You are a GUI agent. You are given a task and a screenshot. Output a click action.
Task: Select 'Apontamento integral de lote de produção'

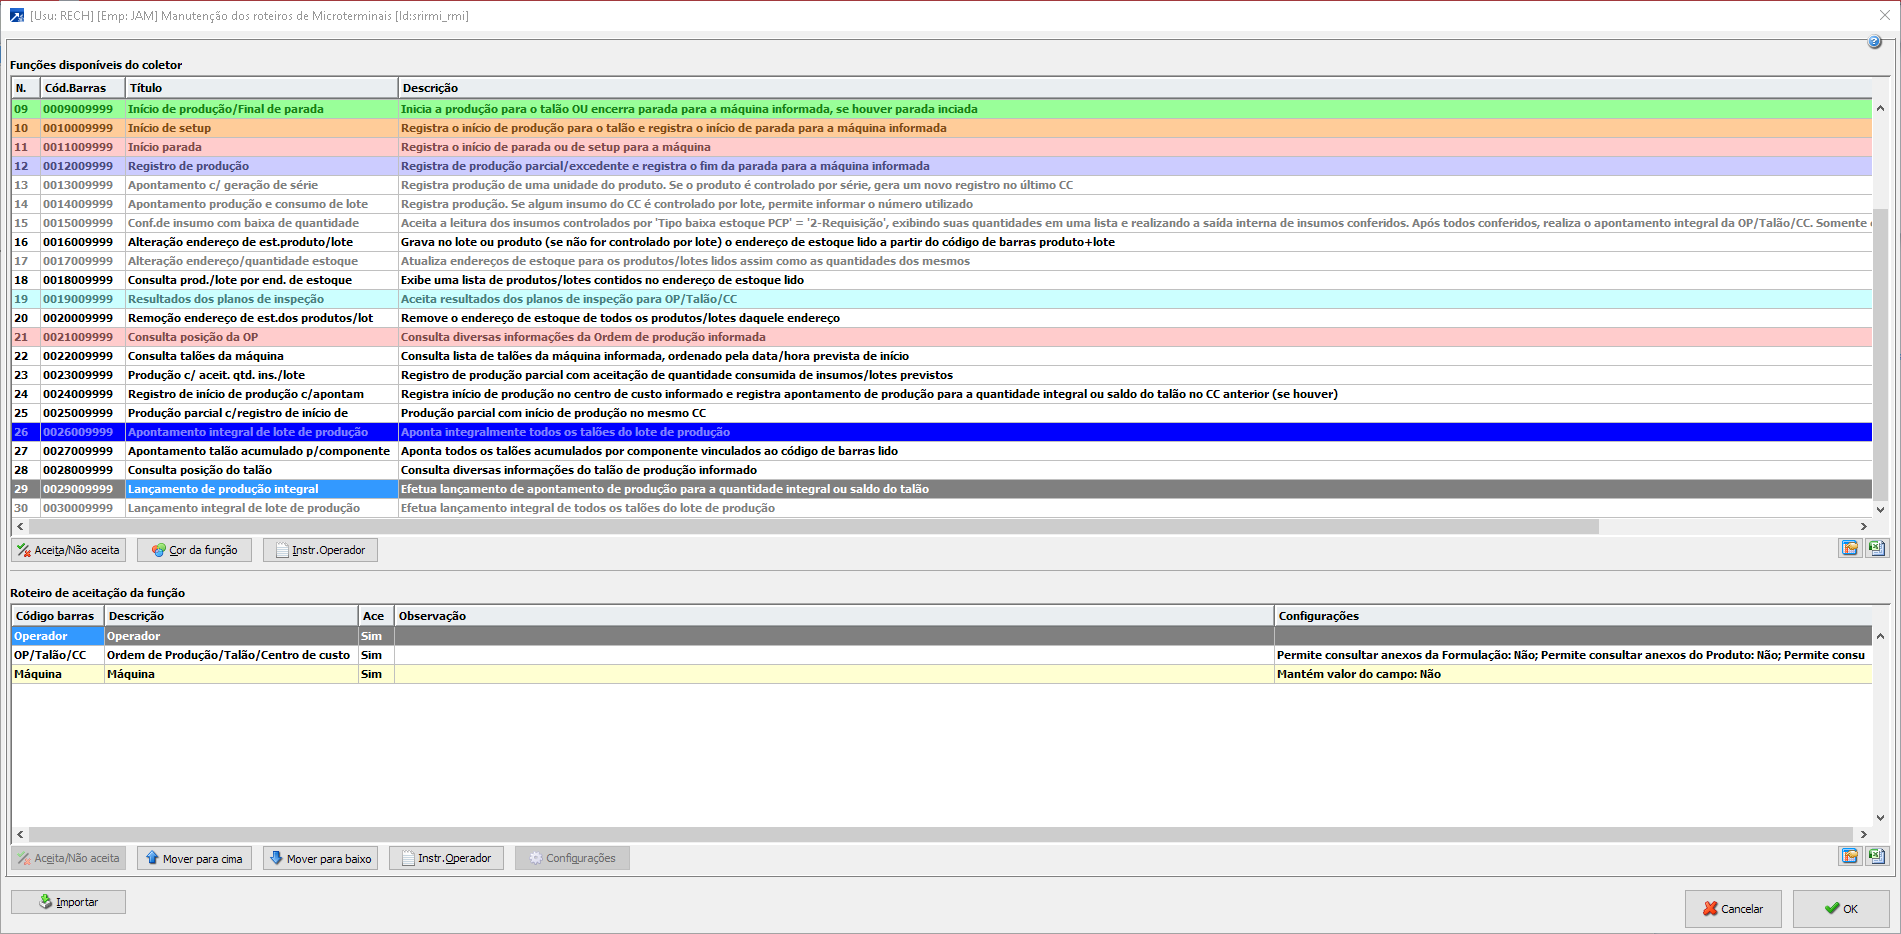click(941, 432)
